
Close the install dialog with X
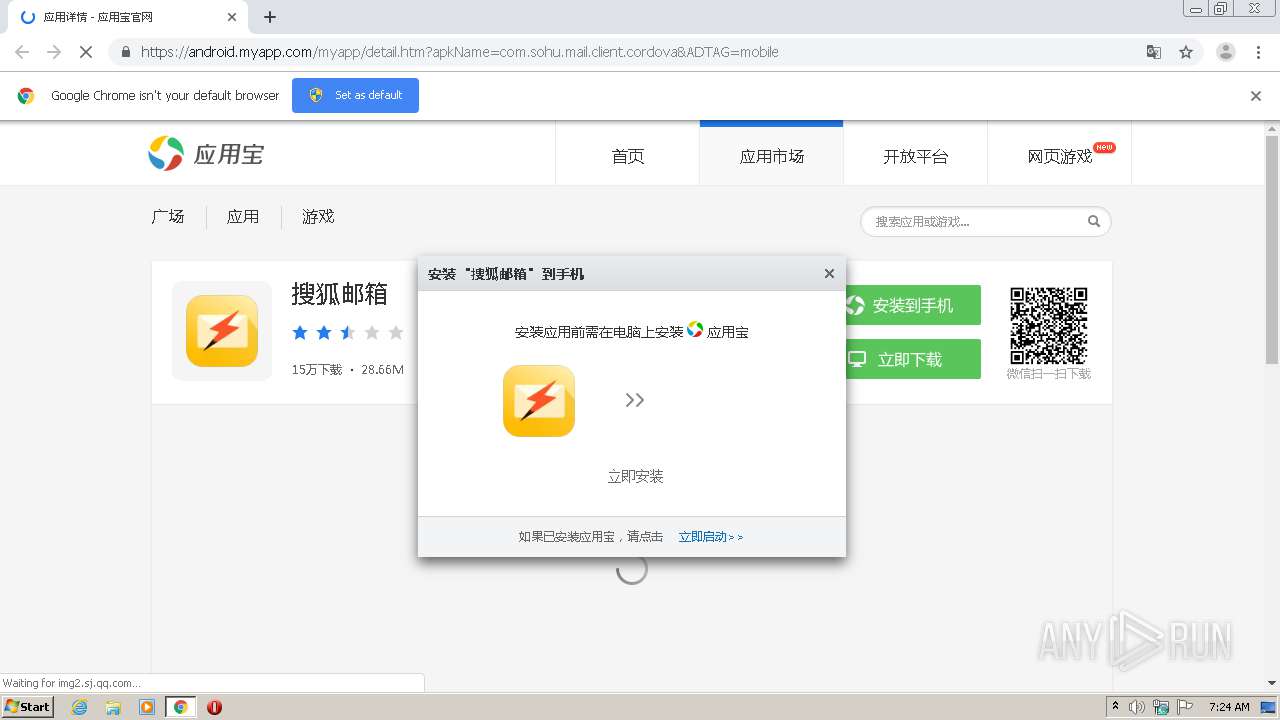point(829,274)
